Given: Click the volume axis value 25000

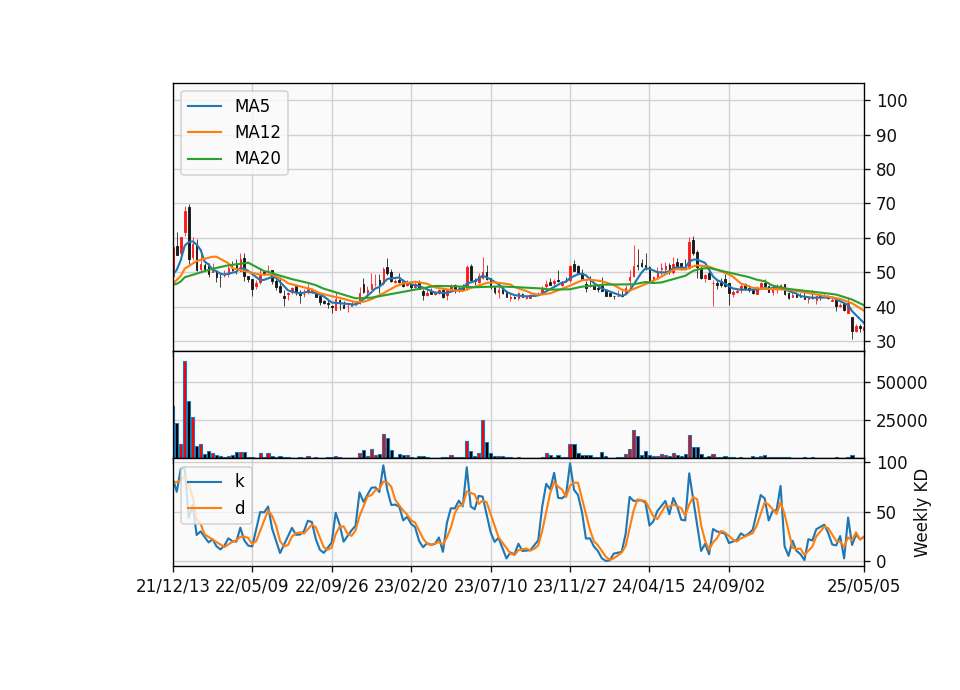Looking at the screenshot, I should [x=902, y=421].
